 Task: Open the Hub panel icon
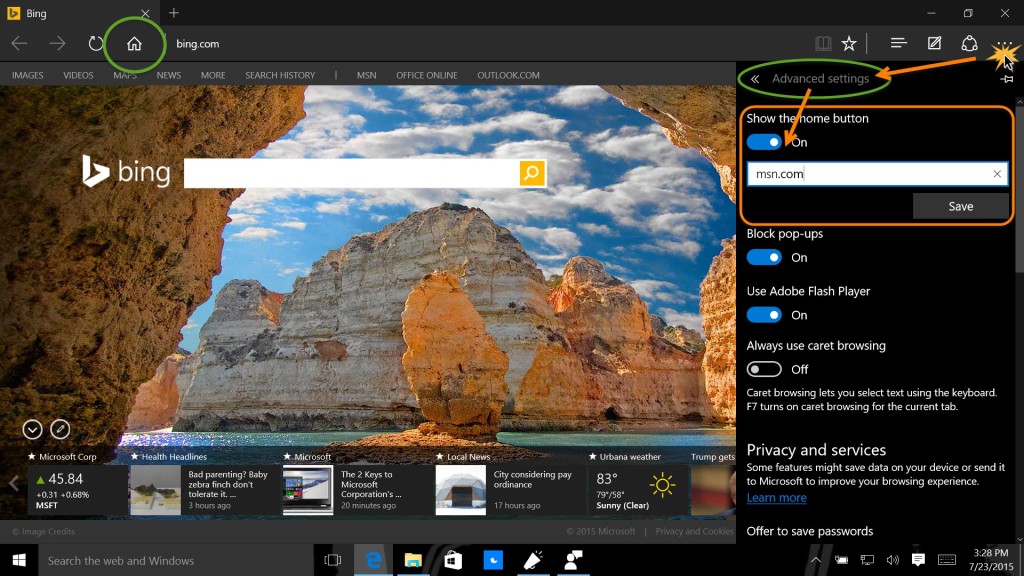(x=898, y=44)
